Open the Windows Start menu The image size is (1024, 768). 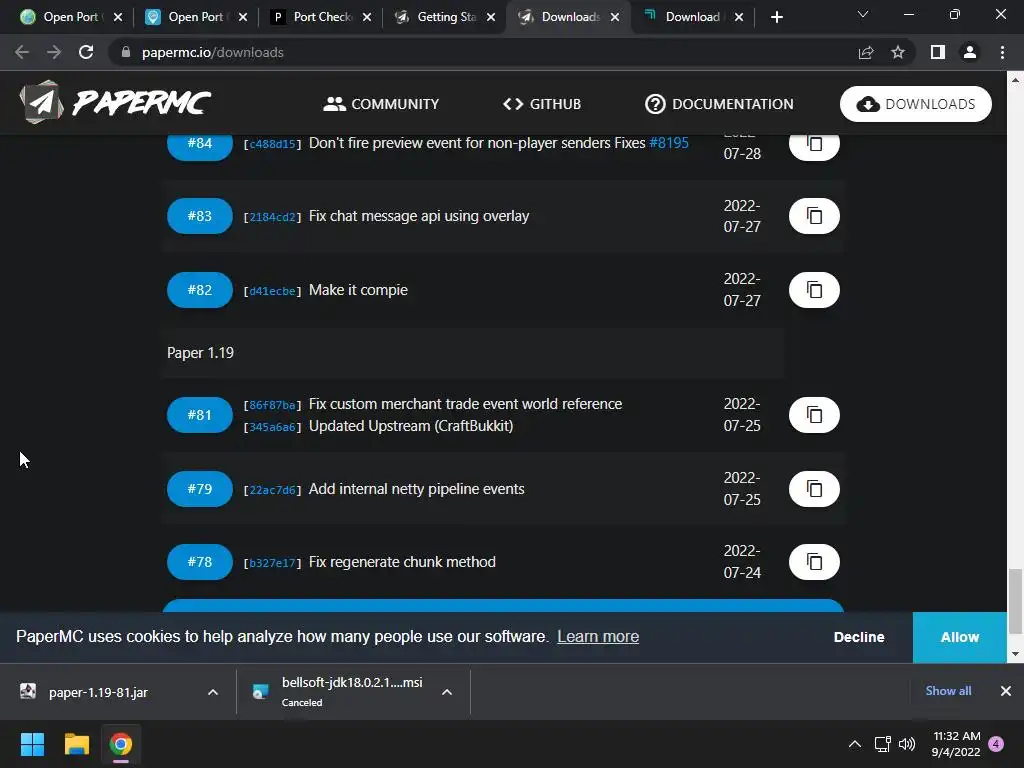(x=32, y=744)
